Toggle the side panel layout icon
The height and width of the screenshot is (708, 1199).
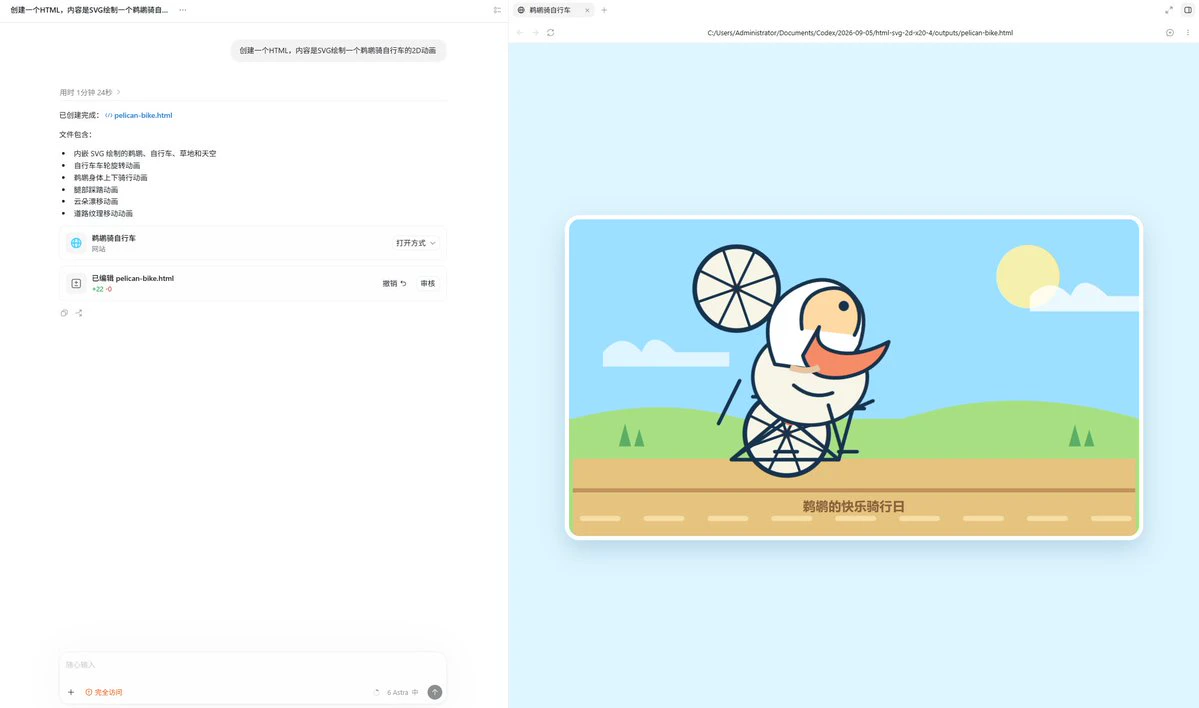point(1188,10)
